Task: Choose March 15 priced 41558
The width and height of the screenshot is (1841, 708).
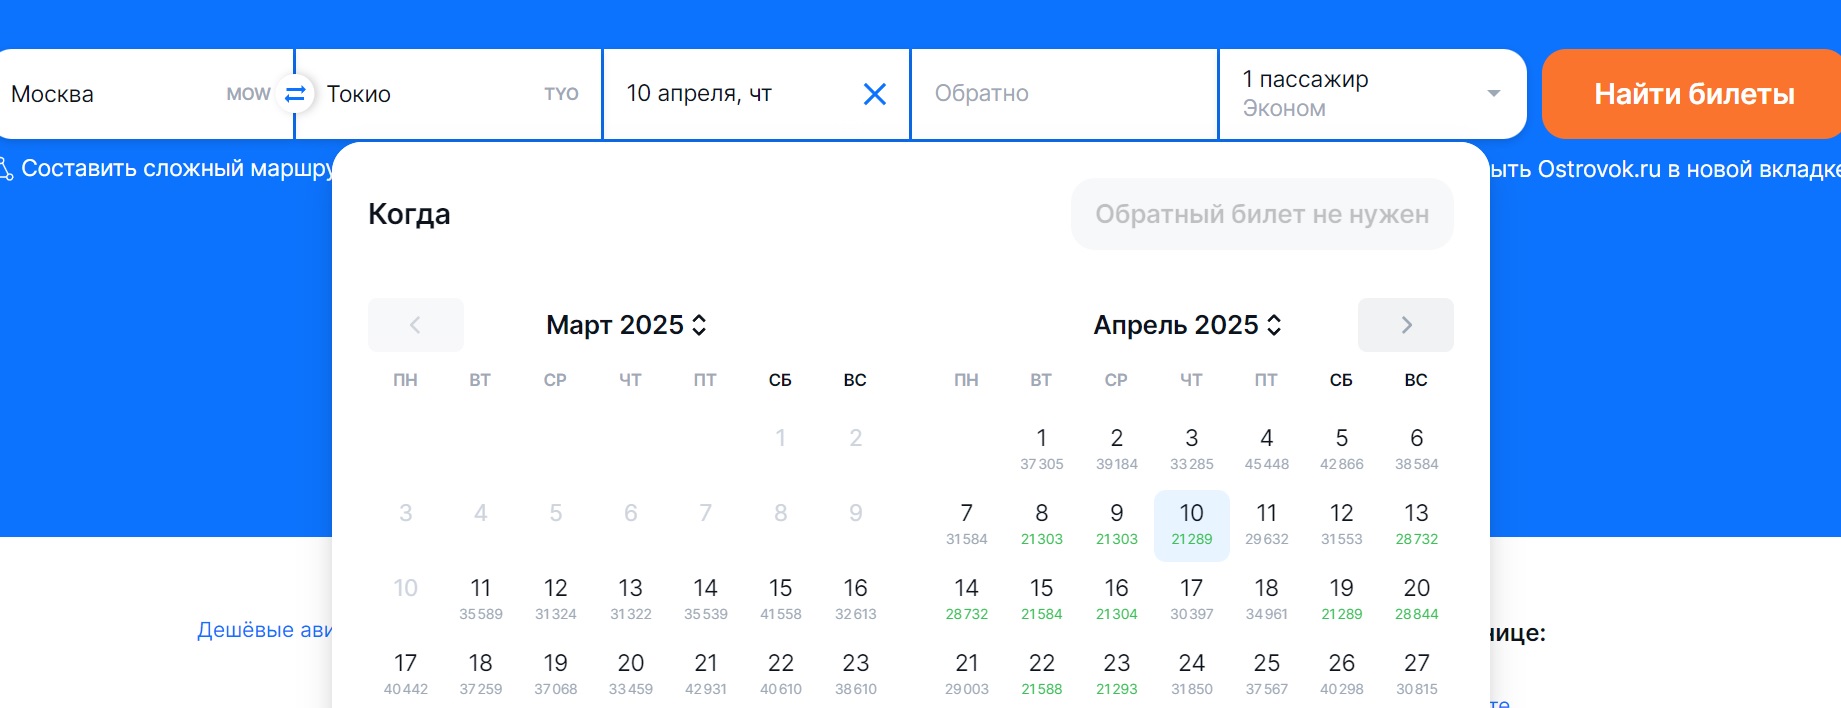Action: 781,600
